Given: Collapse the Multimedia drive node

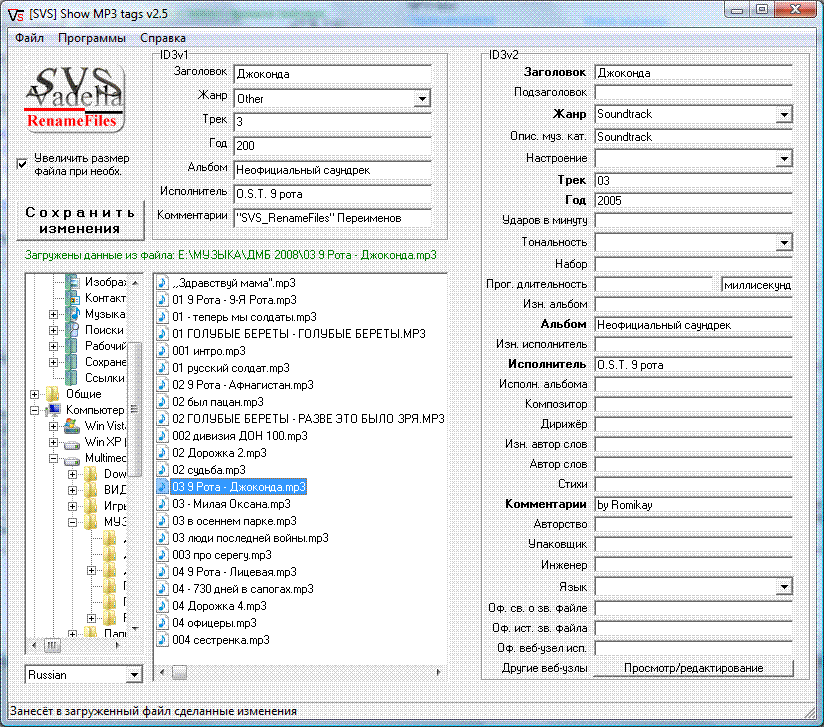Looking at the screenshot, I should pos(54,458).
